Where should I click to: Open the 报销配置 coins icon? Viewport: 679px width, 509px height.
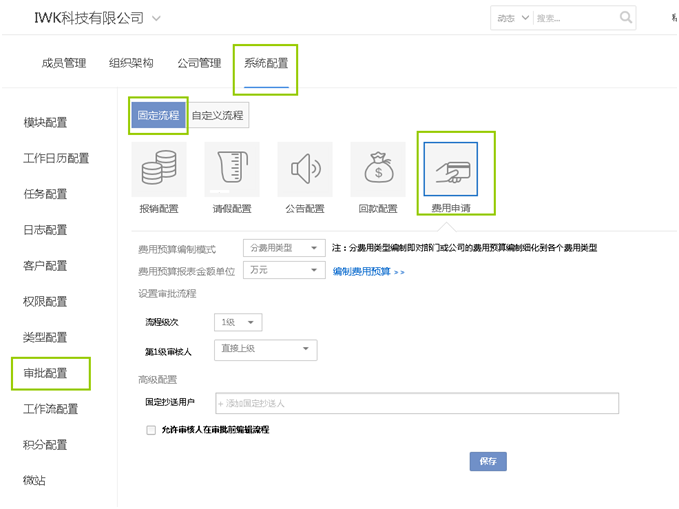pos(159,170)
